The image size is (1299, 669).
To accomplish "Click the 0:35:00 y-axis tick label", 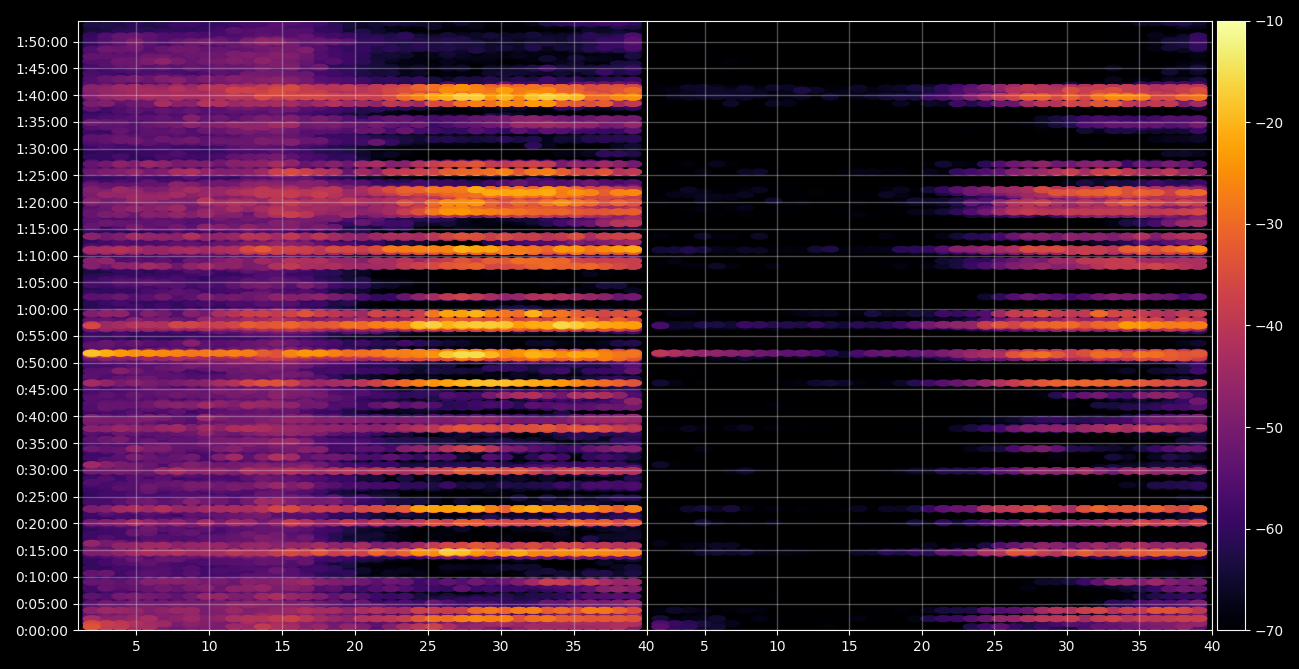I will pos(41,444).
